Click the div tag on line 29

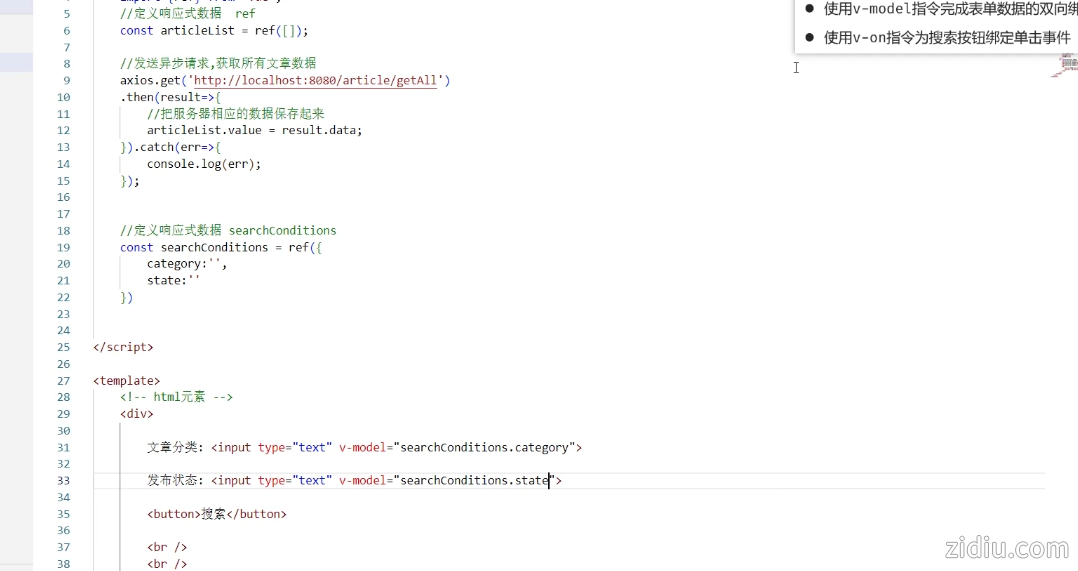click(x=136, y=414)
